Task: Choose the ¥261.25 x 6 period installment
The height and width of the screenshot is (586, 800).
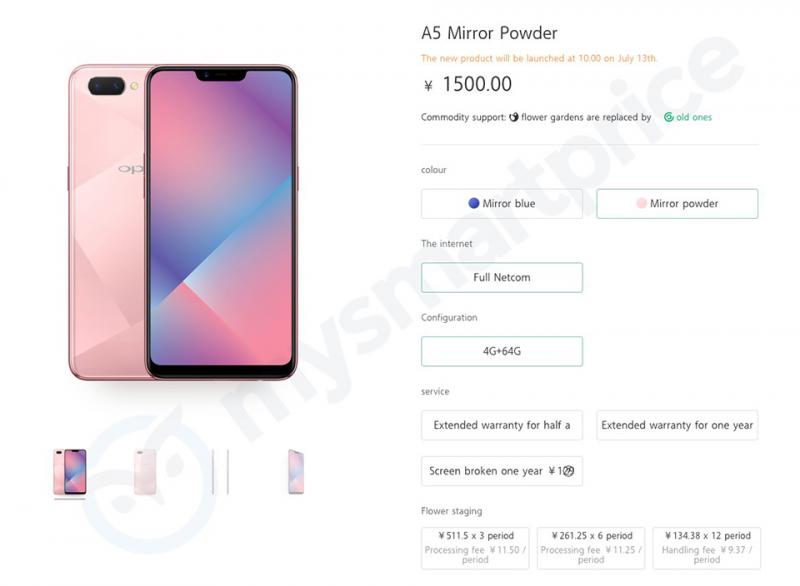Action: (591, 548)
